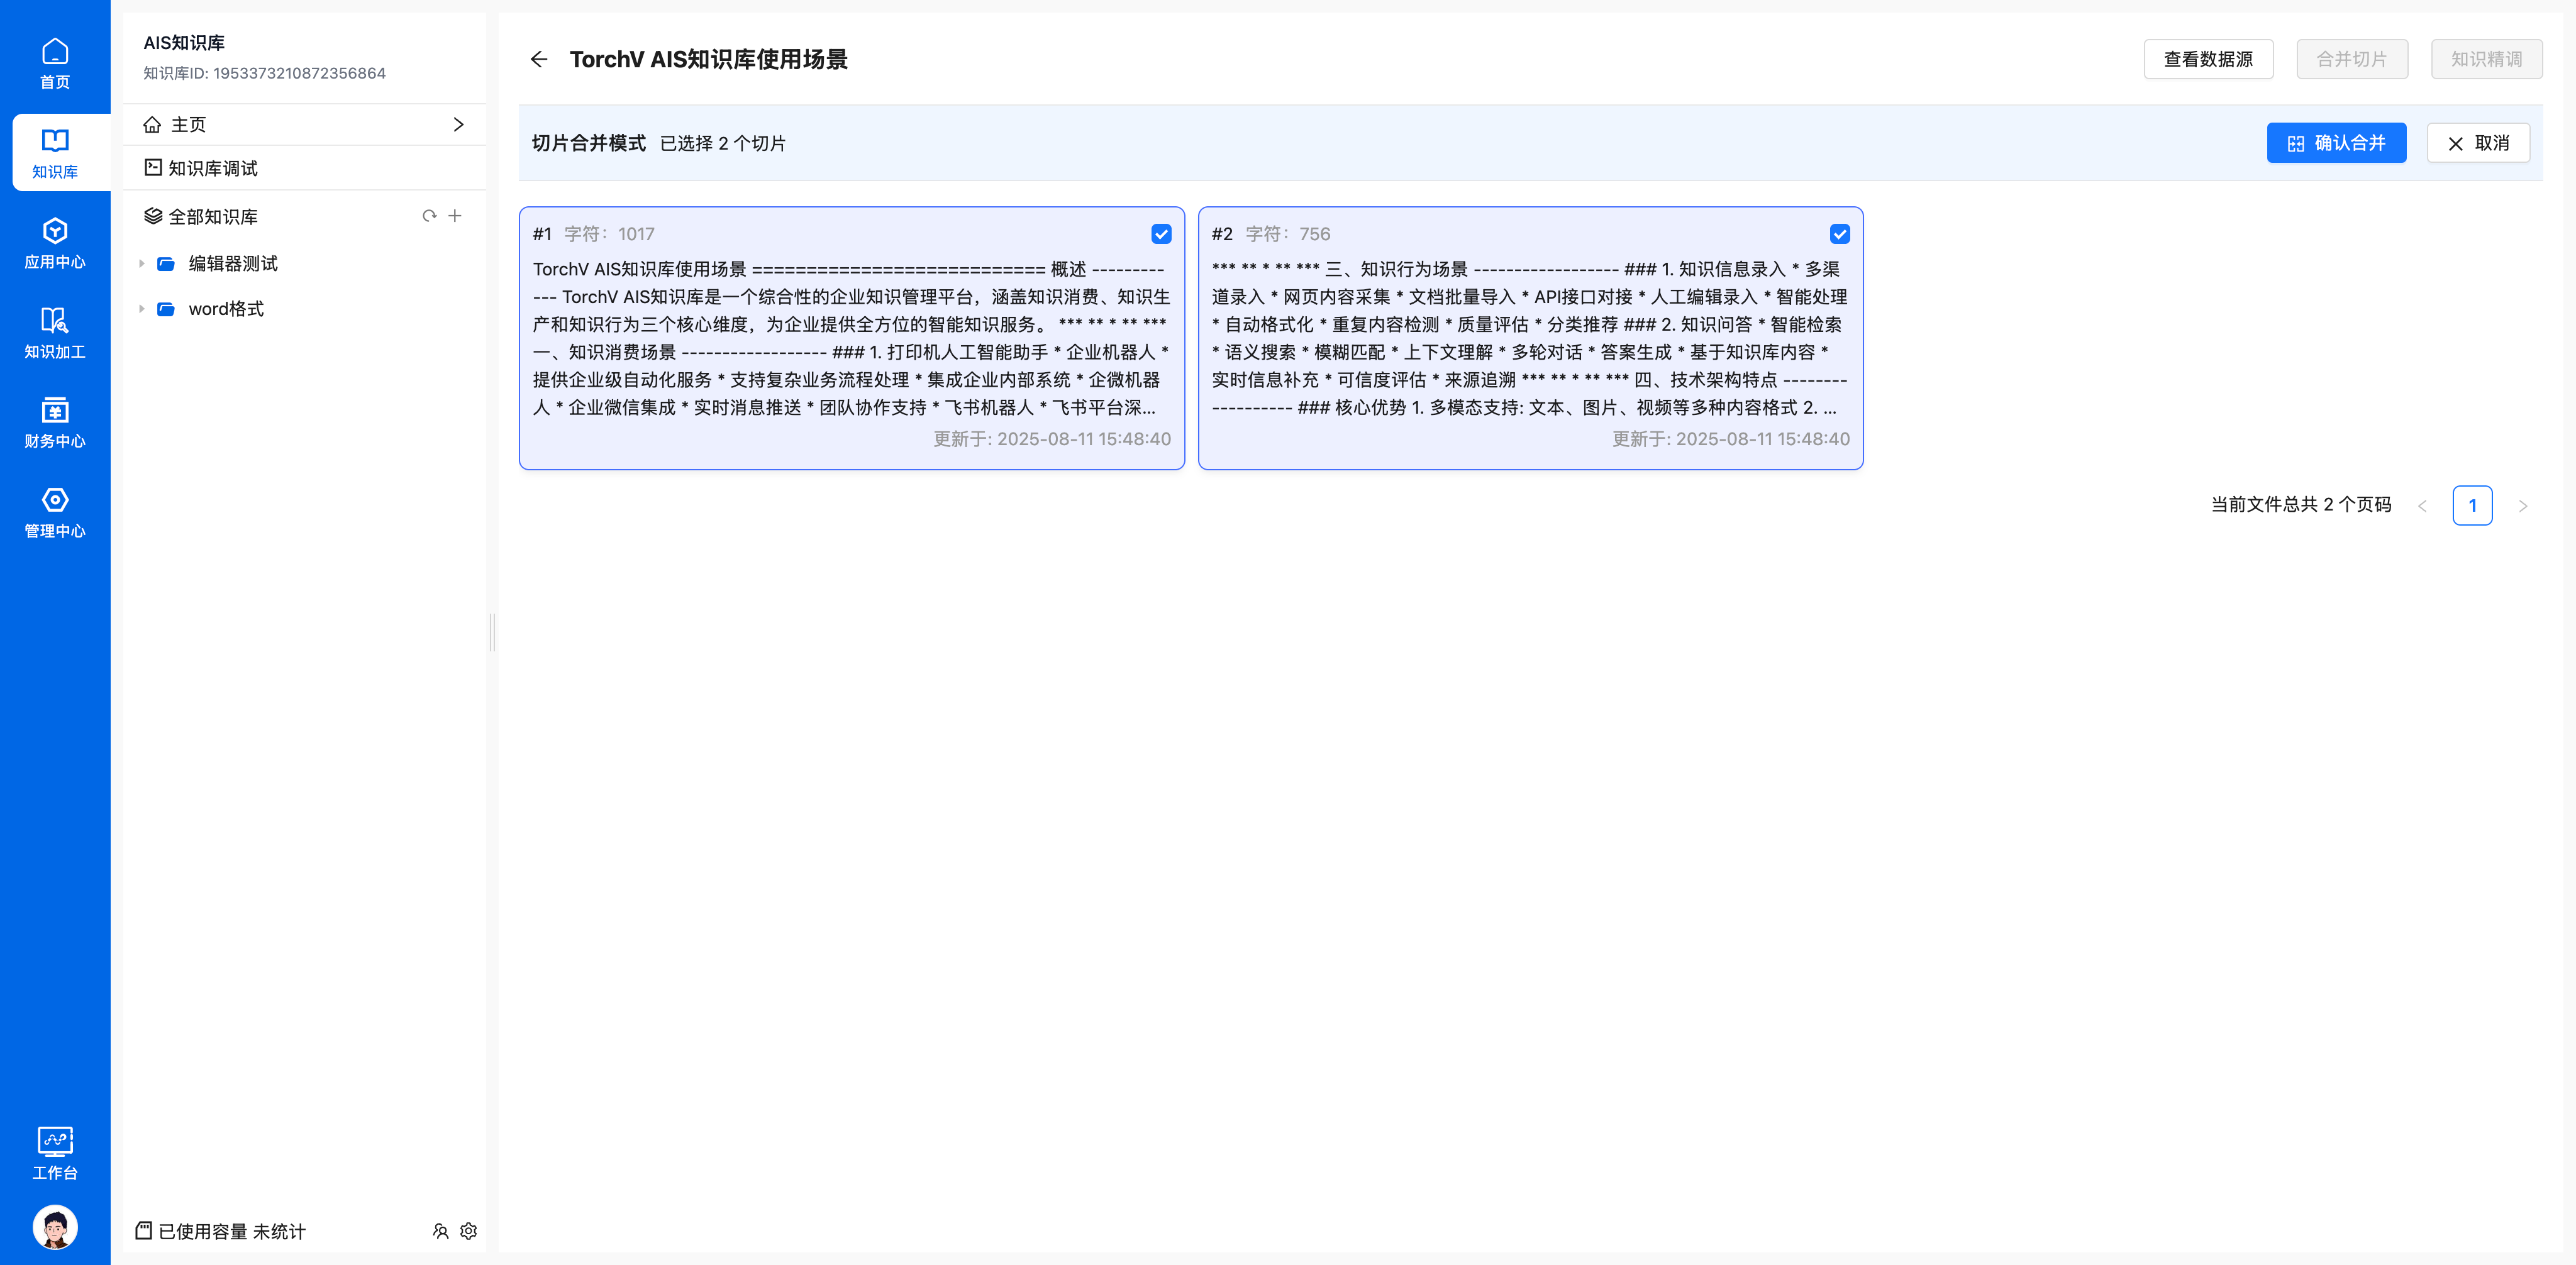Uncheck slice #1 checkbox
2576x1265 pixels.
tap(1161, 234)
